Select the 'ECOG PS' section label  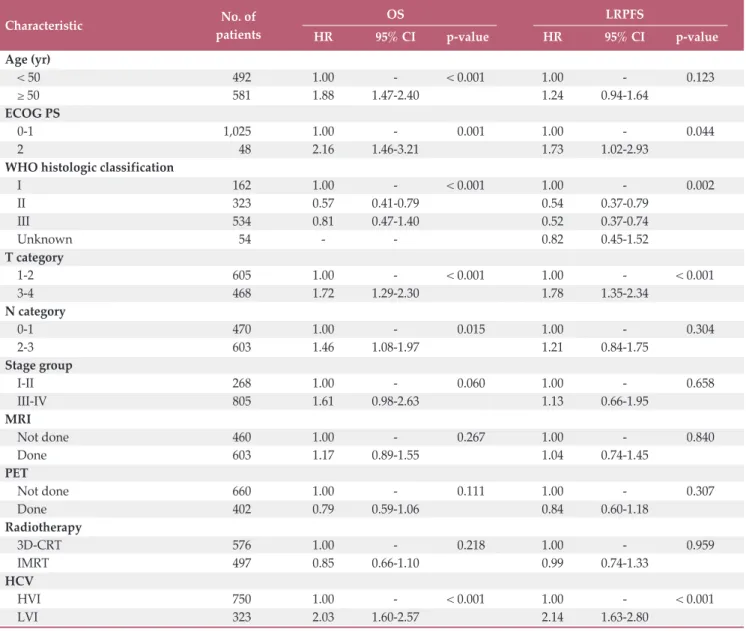[32, 113]
